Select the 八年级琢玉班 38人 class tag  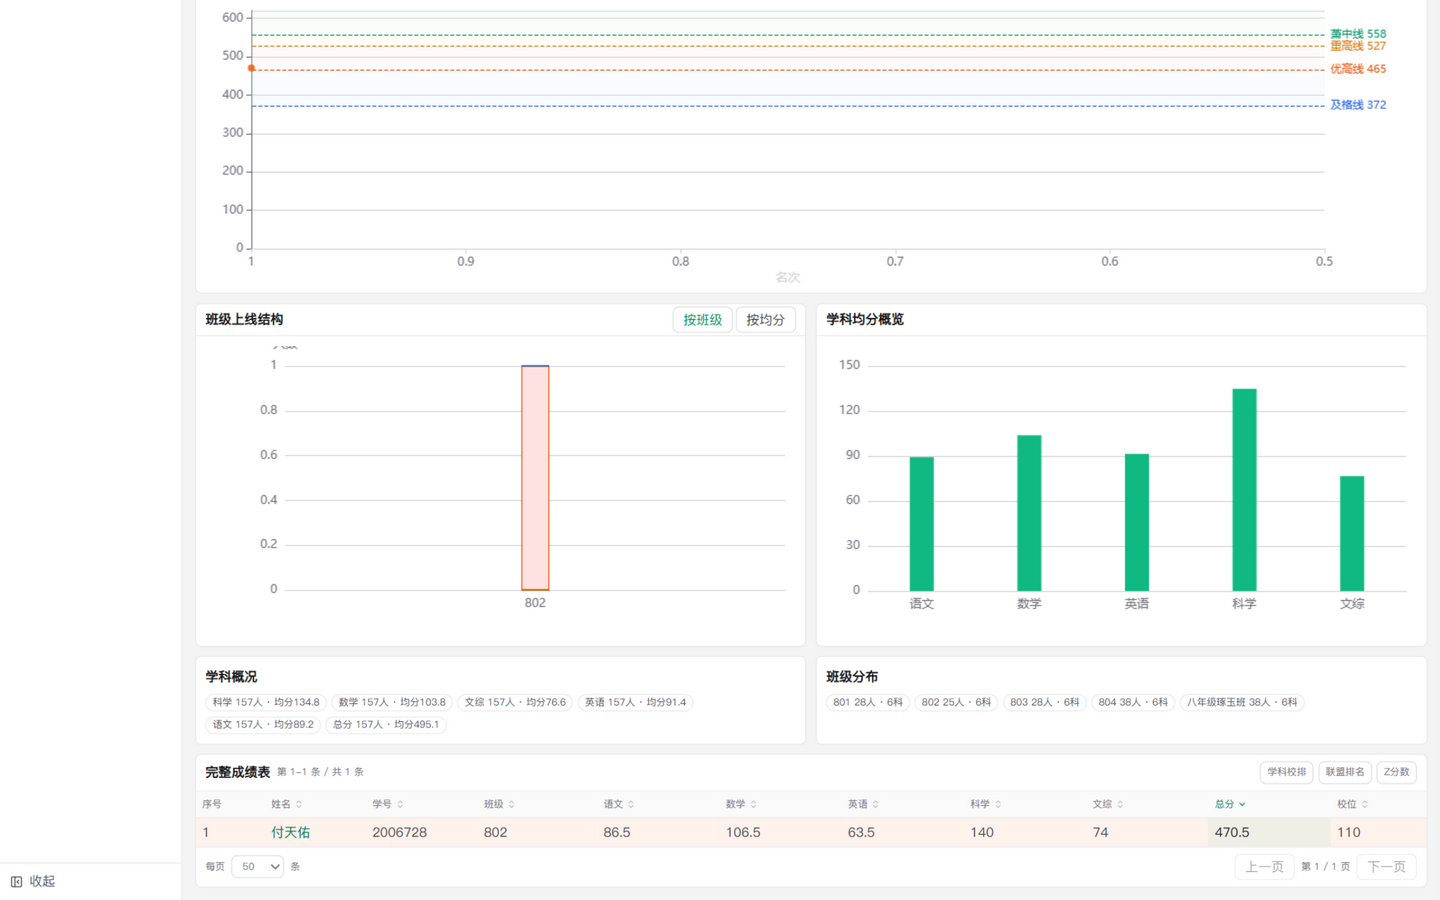tap(1242, 702)
